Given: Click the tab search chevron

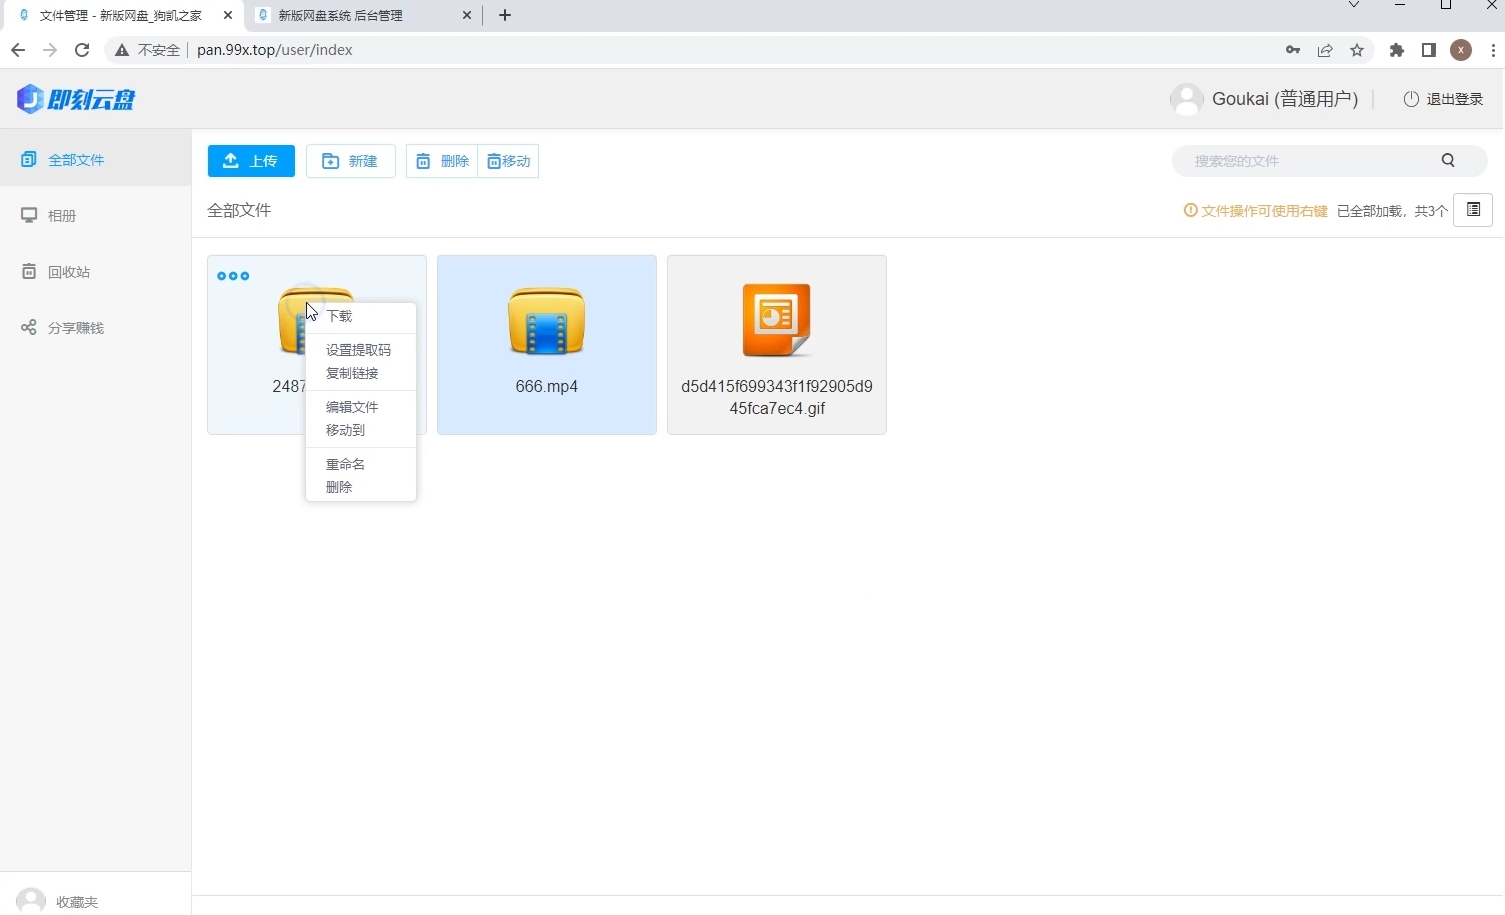Looking at the screenshot, I should 1354,6.
